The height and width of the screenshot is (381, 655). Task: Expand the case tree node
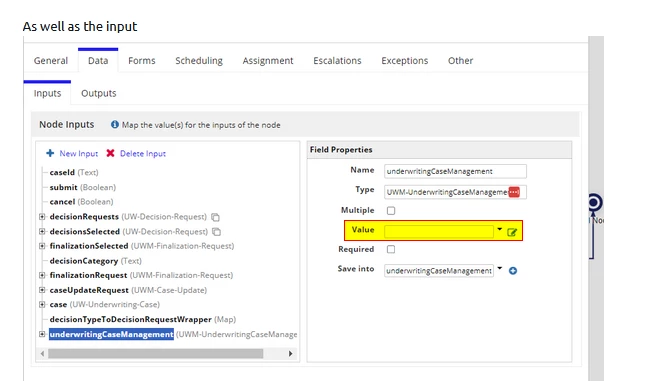[42, 304]
